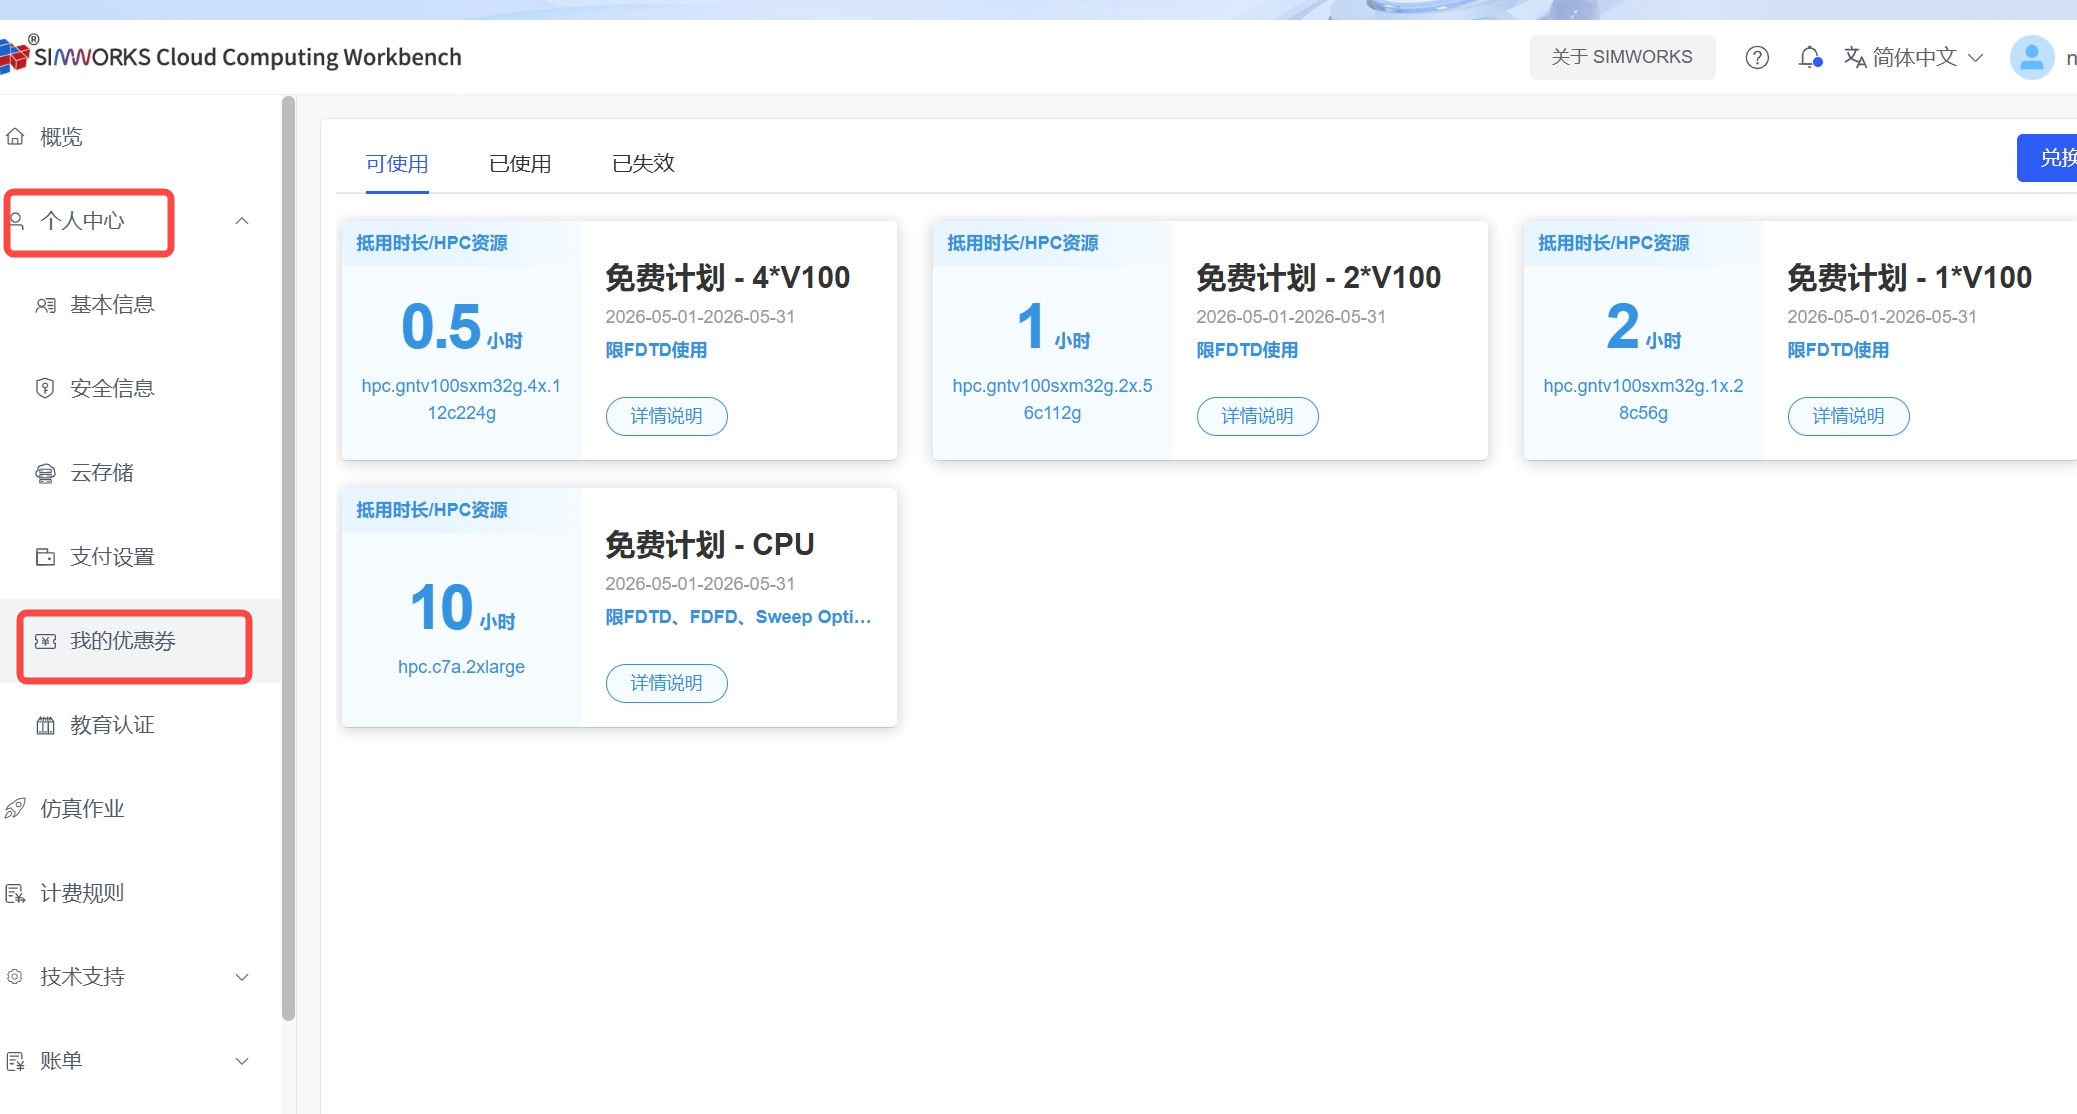Click 限FDTD使用 on the 2*V100 card

pyautogui.click(x=1247, y=350)
